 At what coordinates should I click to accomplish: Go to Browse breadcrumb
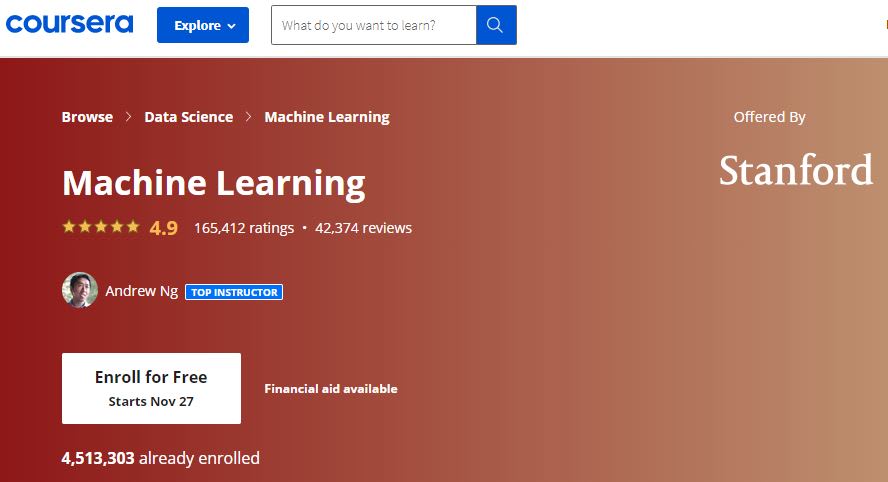(87, 117)
